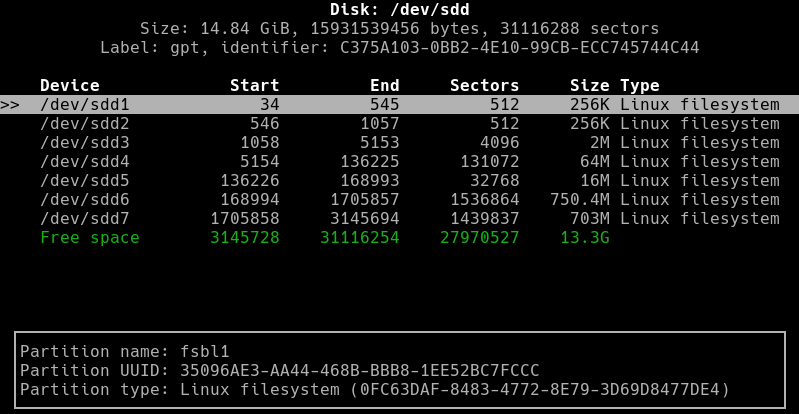Click the Partition name: fsbl1 line
This screenshot has height=414, width=799.
coord(125,351)
